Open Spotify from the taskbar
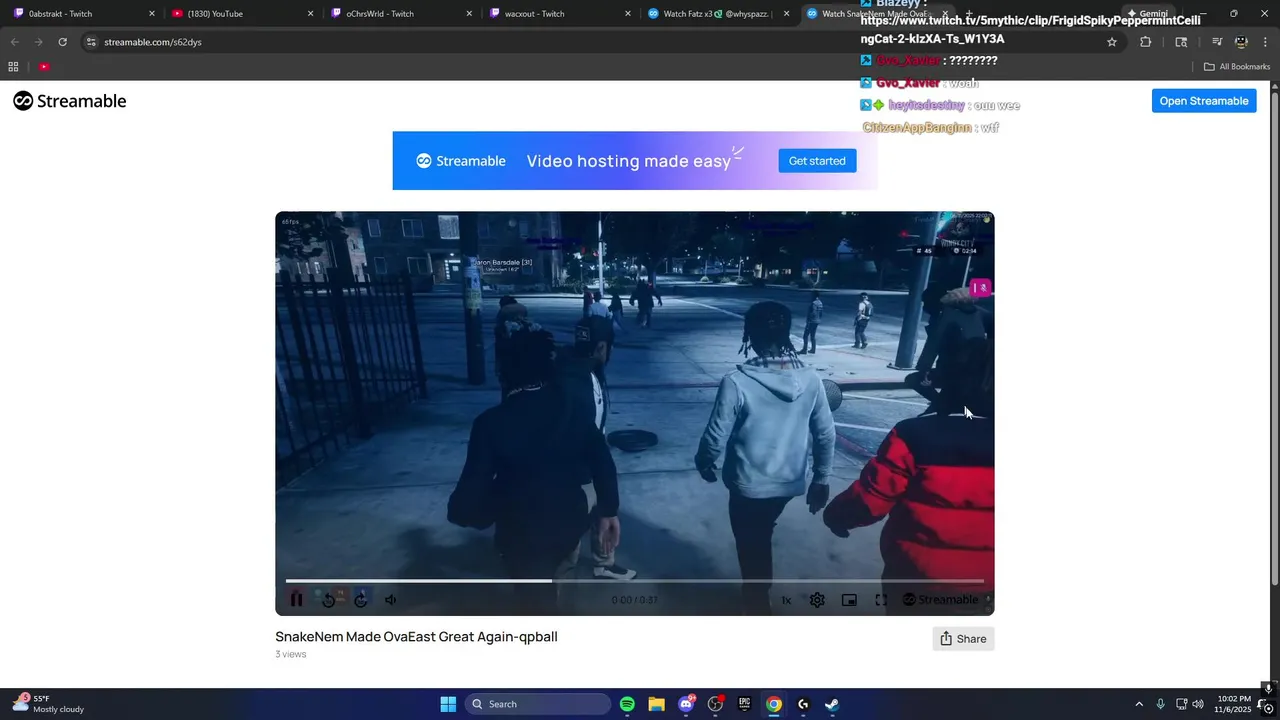The width and height of the screenshot is (1280, 720). pos(627,704)
